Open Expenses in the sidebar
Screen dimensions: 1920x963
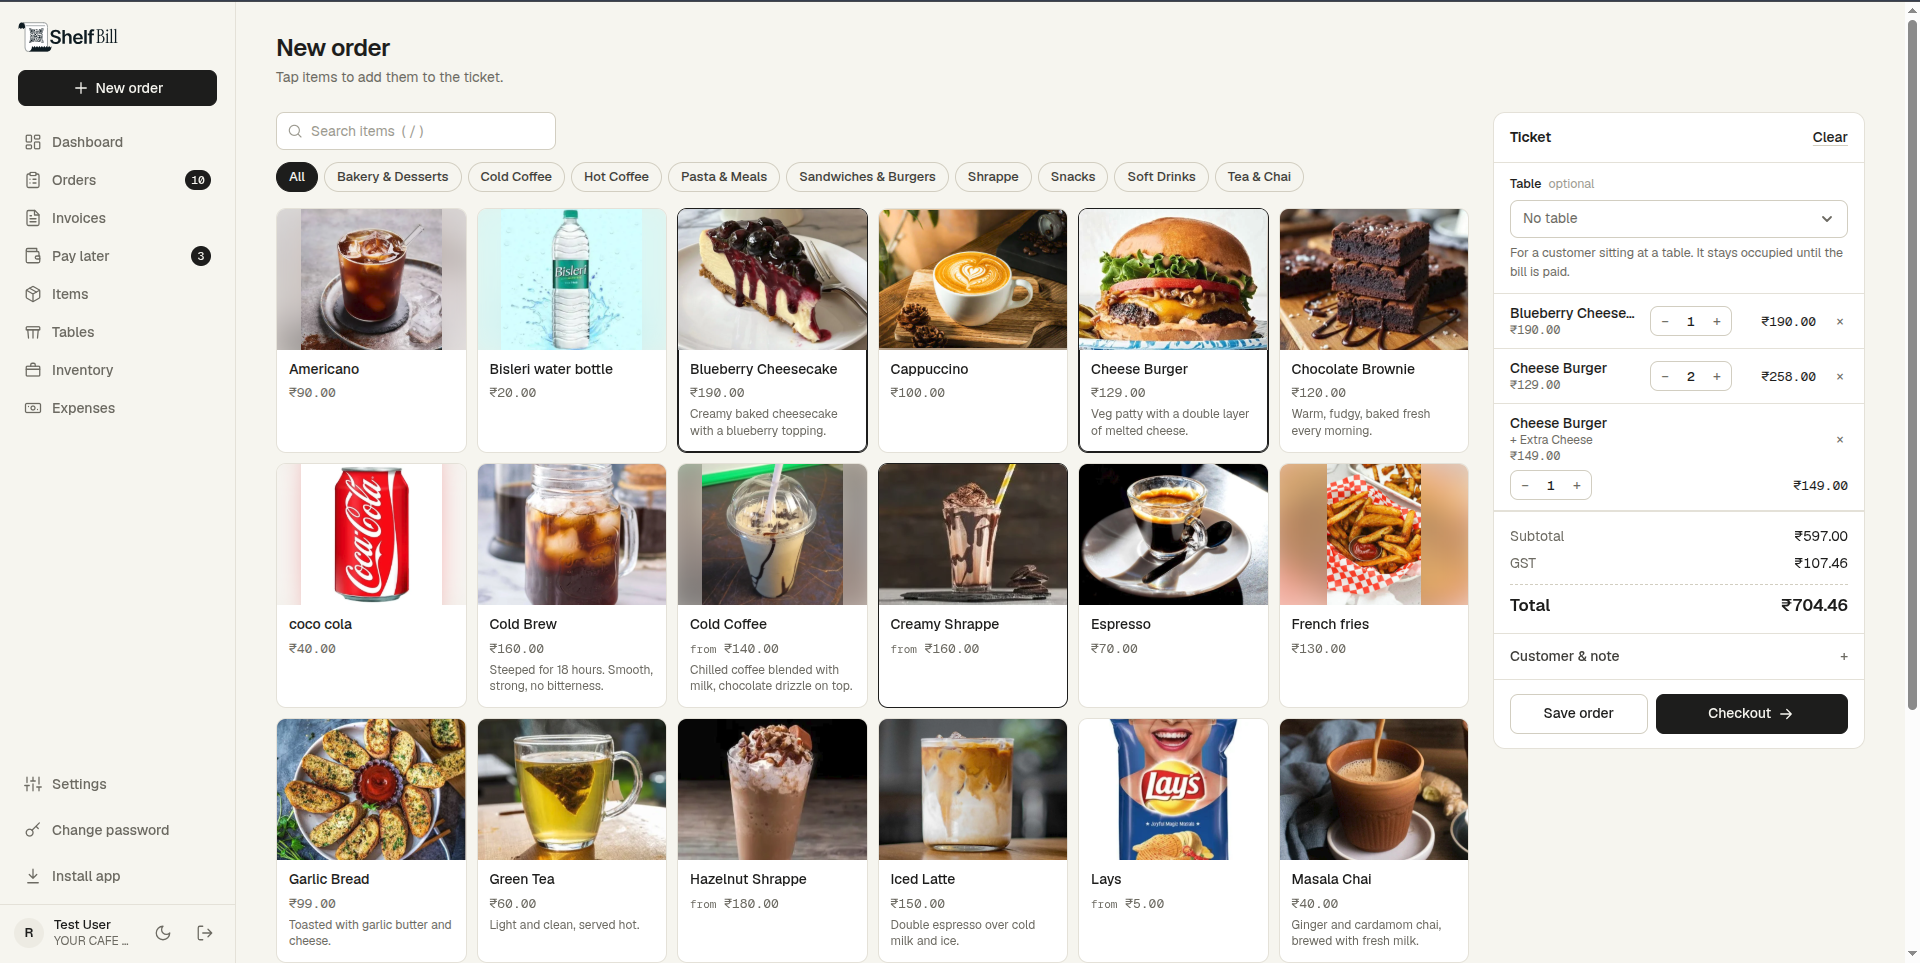[117, 408]
